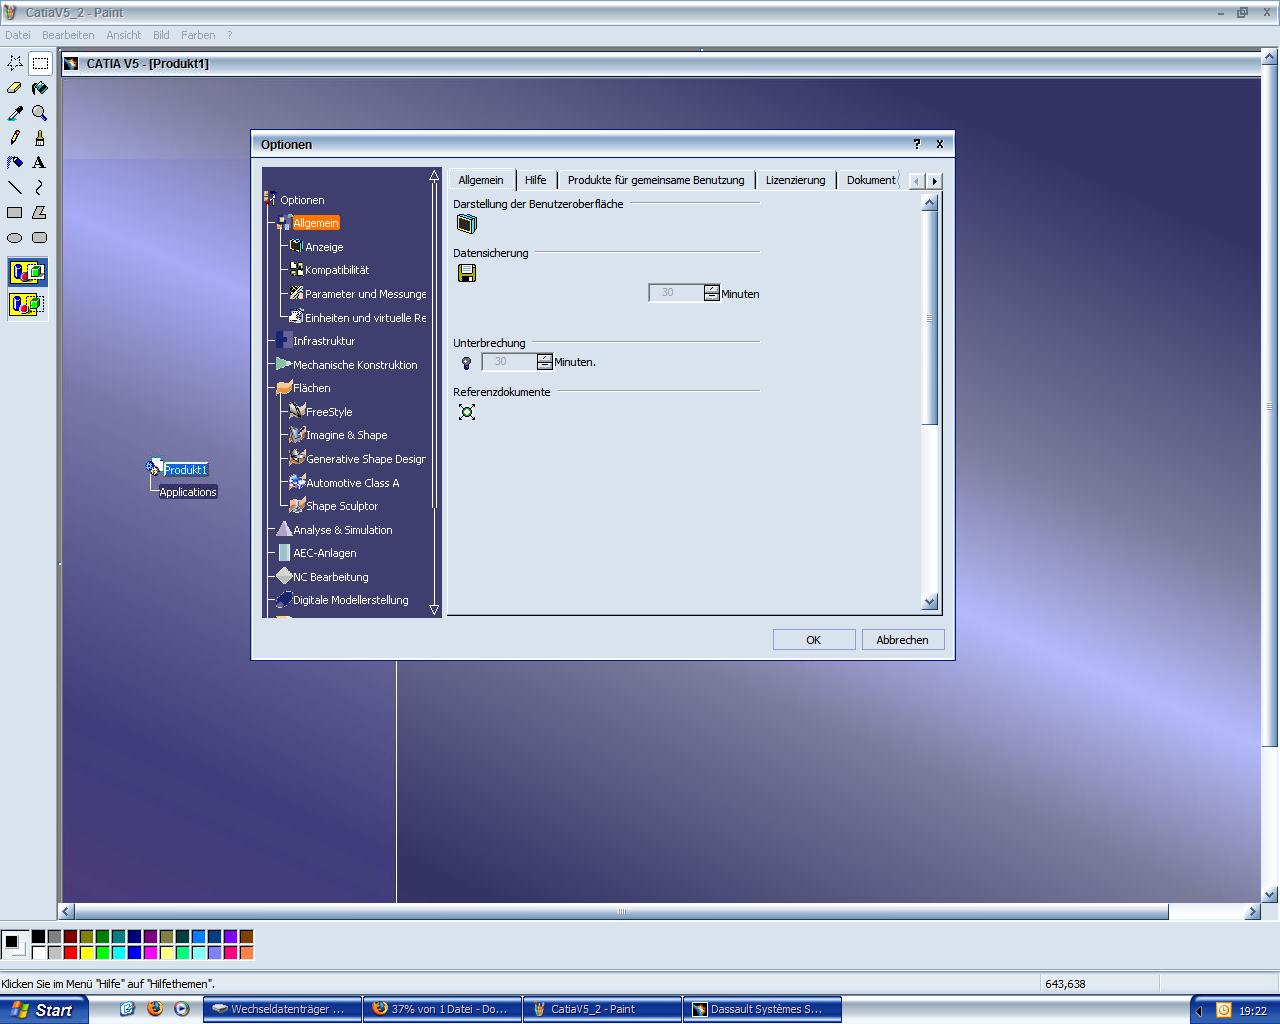Switch to Wechseldatenträger taskbar window
Image resolution: width=1280 pixels, height=1024 pixels.
click(x=281, y=1009)
